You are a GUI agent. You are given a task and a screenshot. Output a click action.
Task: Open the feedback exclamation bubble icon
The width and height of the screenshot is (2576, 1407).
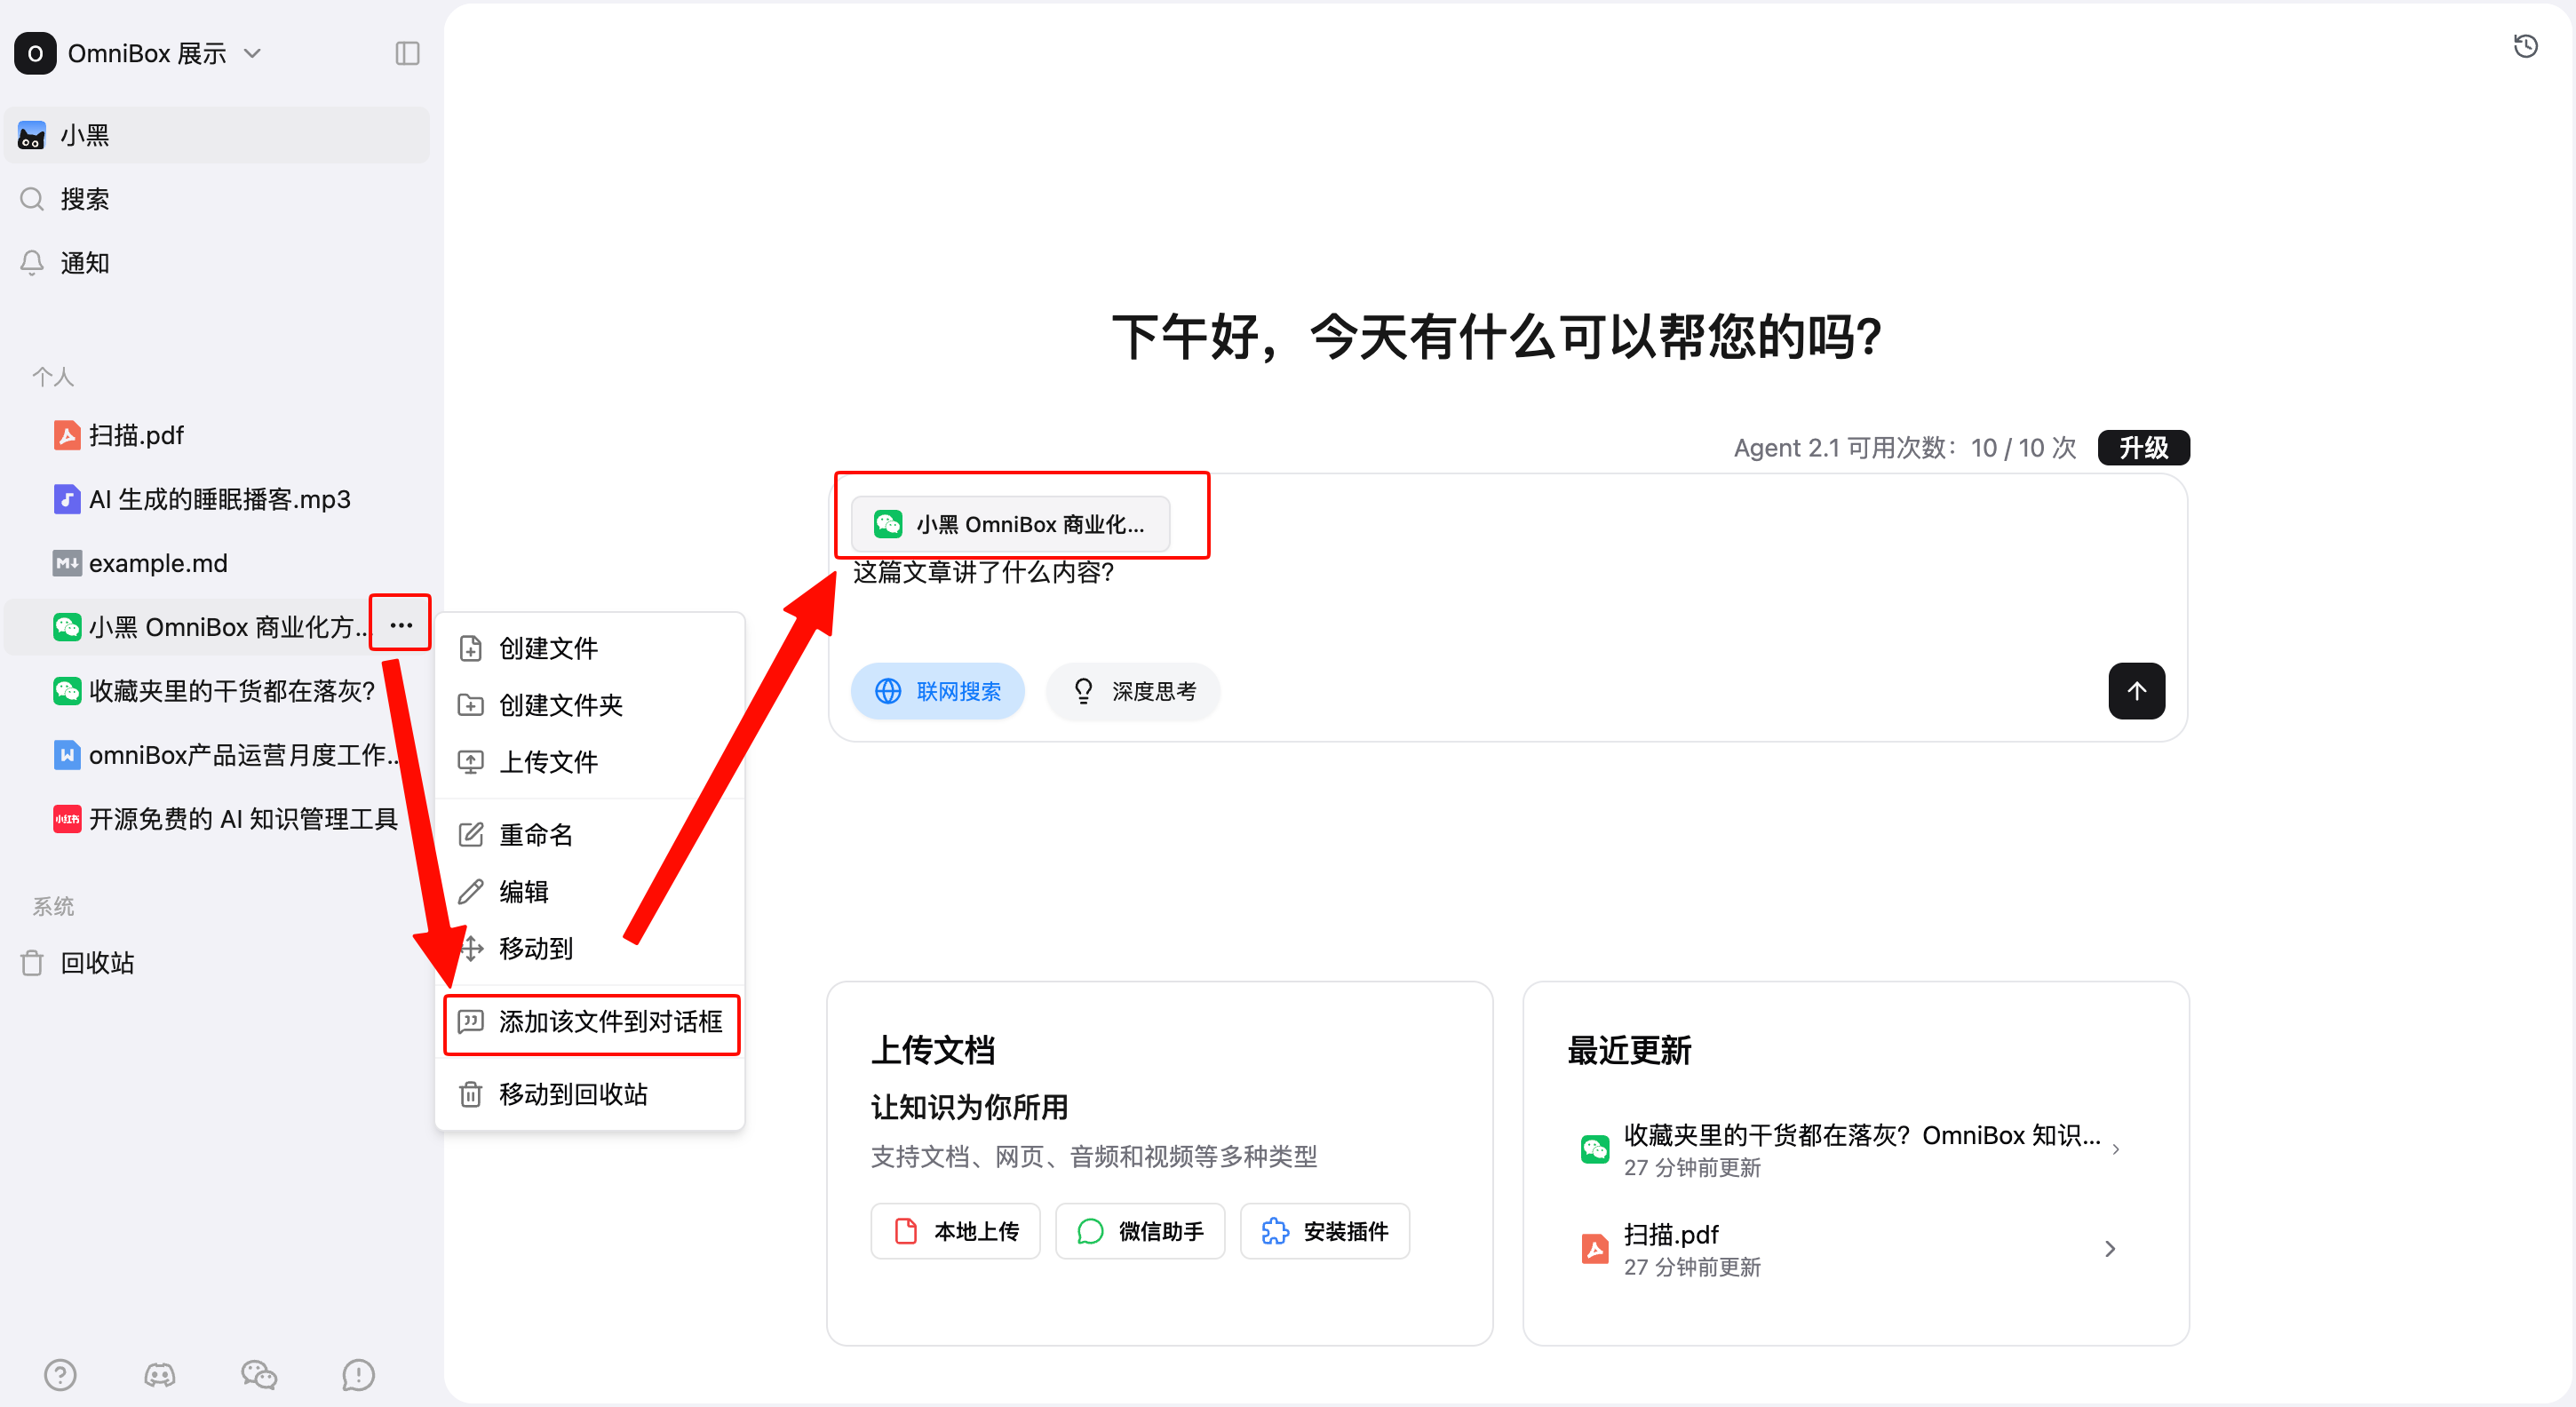358,1374
